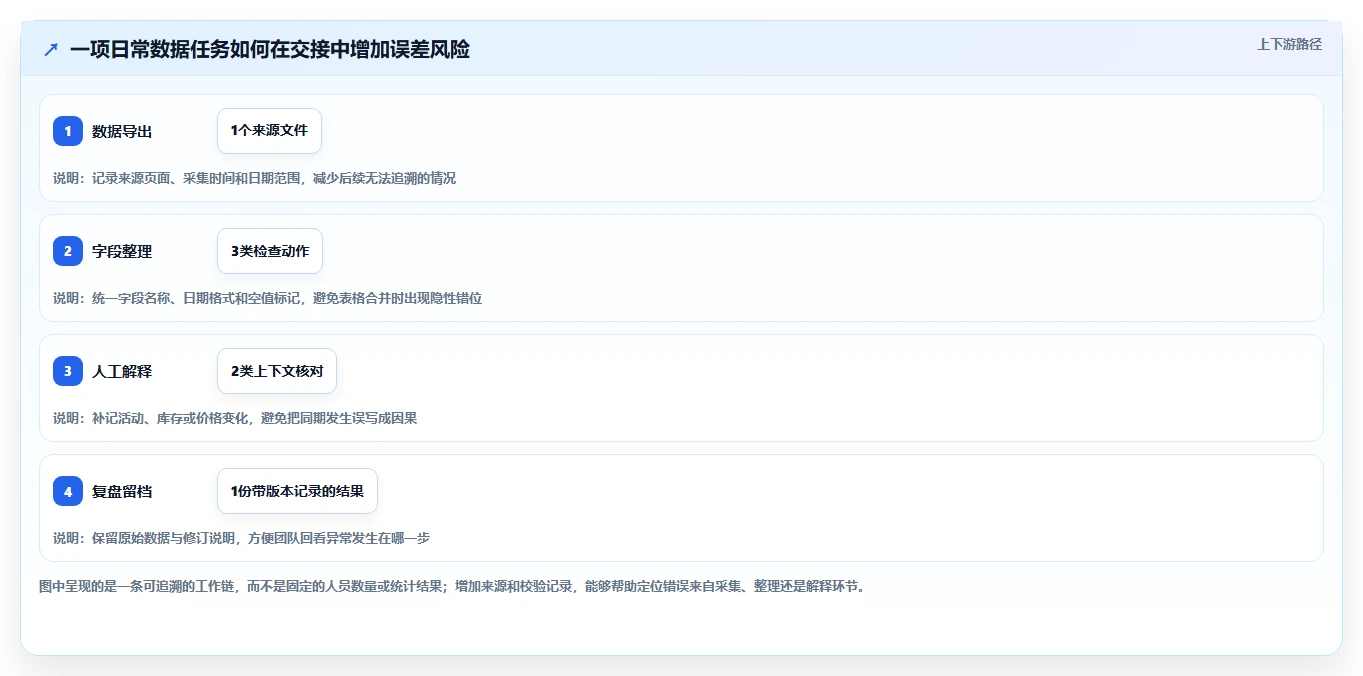Click the 1份带版本记录的结果 chip

click(297, 491)
